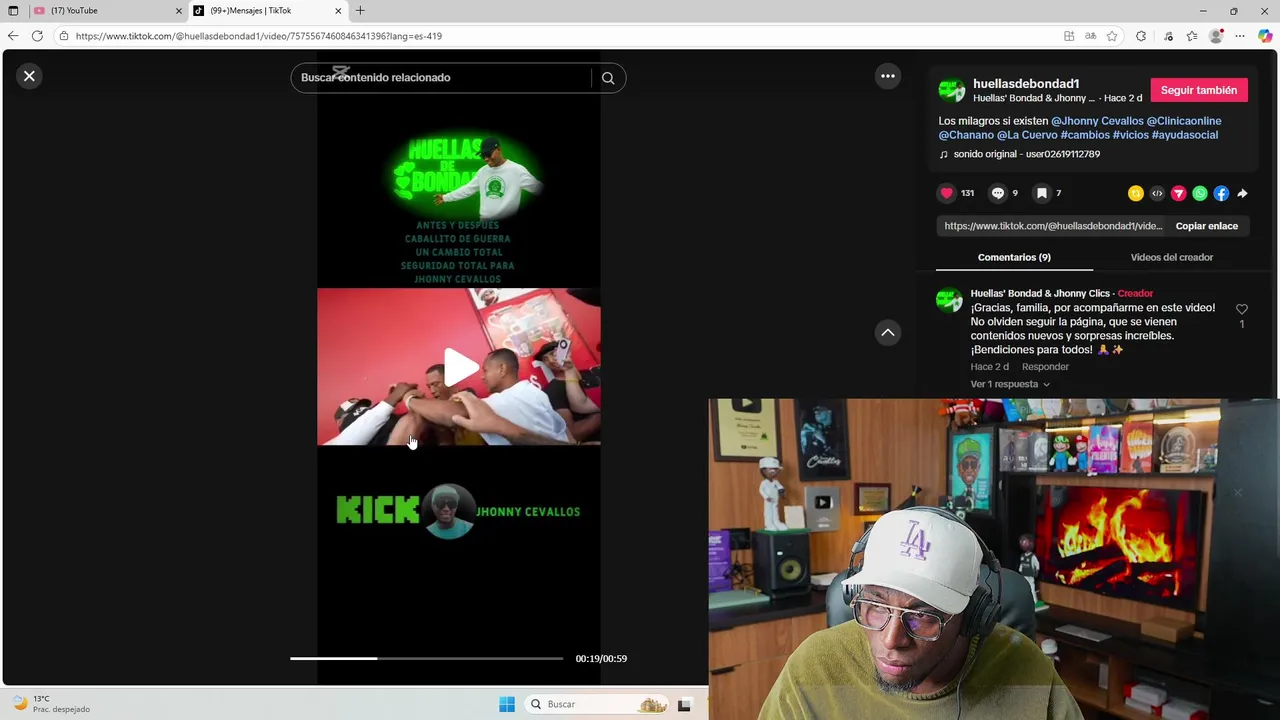Select the video share URL field
Viewport: 1280px width, 720px height.
(x=1053, y=226)
